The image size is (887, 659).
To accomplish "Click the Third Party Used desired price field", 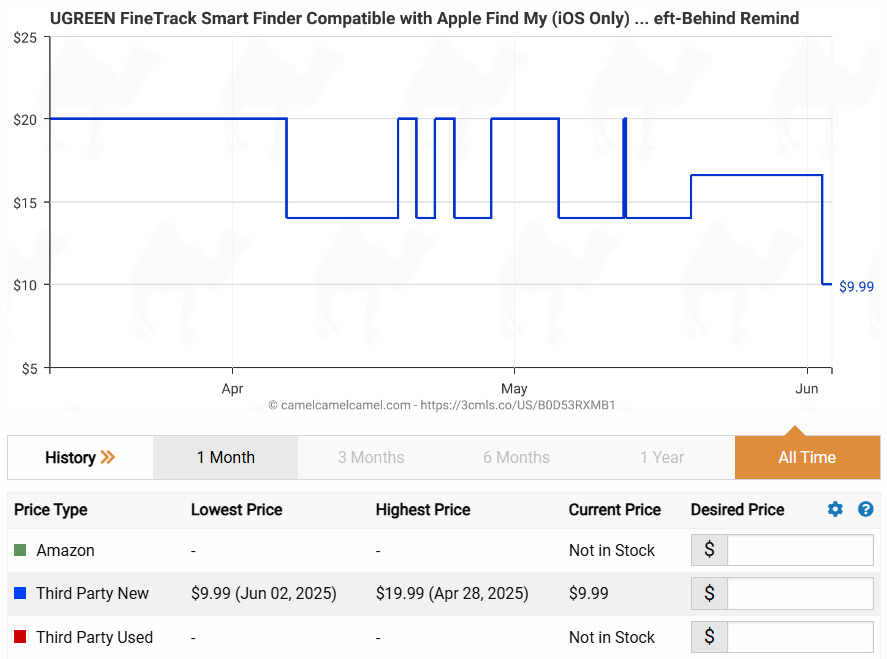I will point(799,637).
